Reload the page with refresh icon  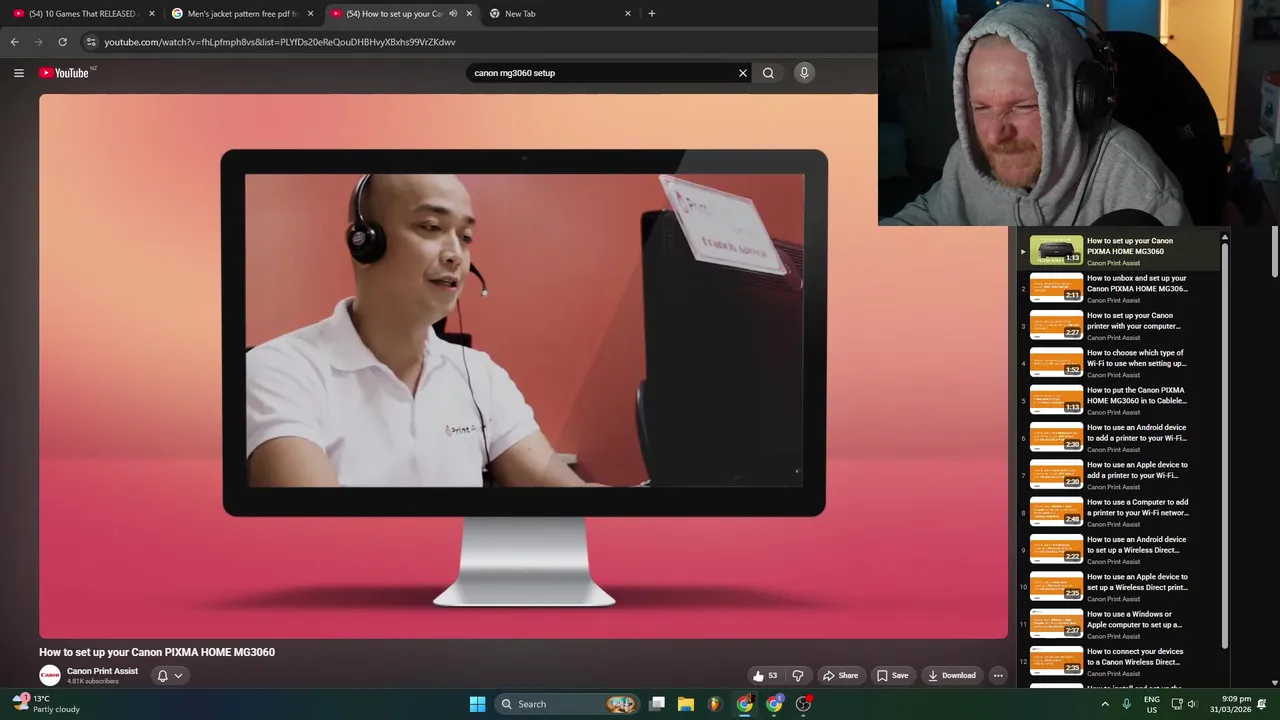click(62, 42)
